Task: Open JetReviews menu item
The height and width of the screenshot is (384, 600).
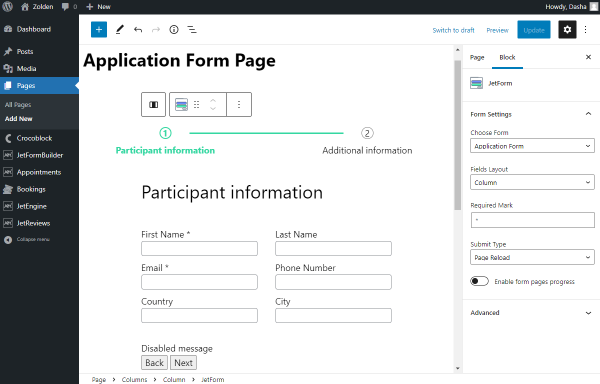Action: (39, 223)
